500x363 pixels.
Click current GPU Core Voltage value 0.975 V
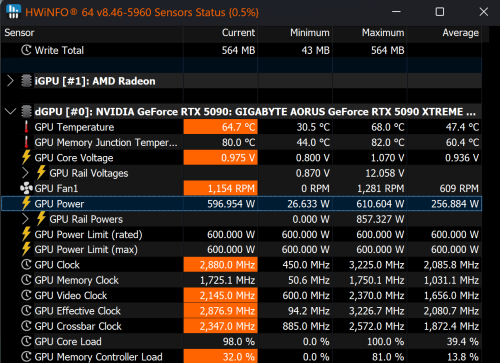point(238,158)
